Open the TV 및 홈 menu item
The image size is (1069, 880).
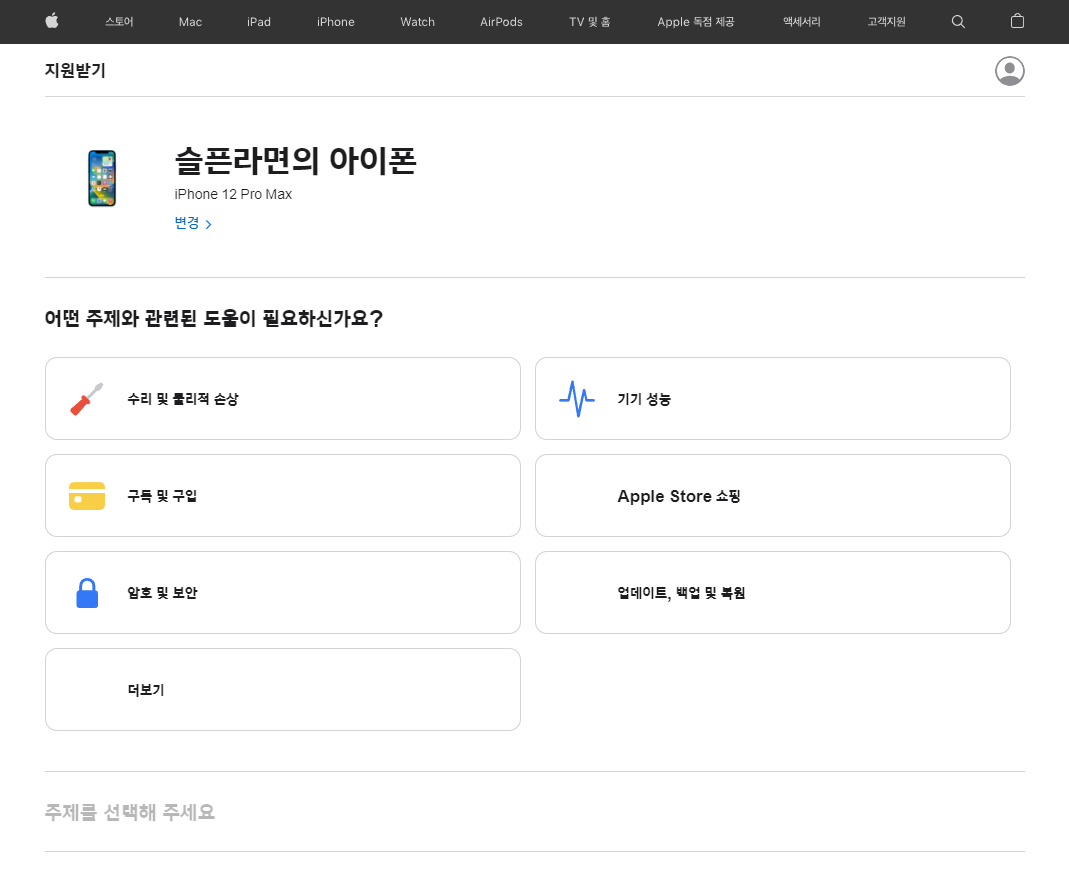[x=590, y=22]
